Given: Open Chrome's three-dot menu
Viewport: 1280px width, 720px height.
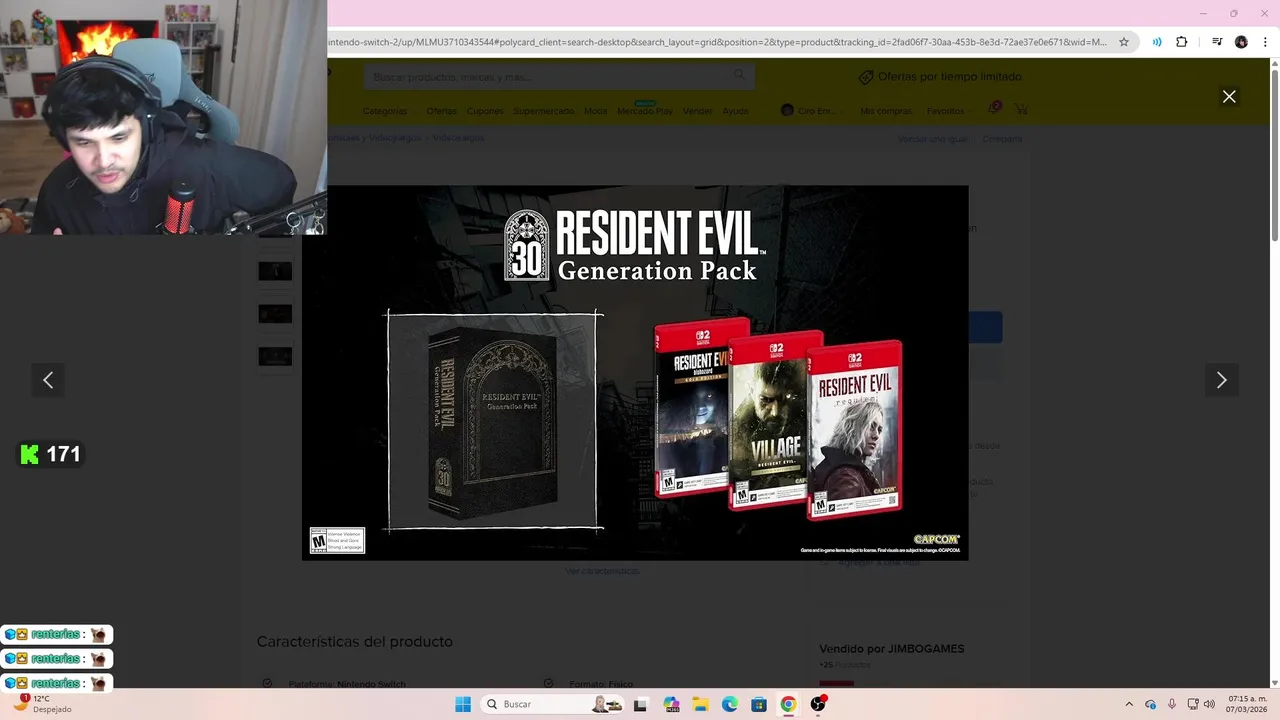Looking at the screenshot, I should point(1265,42).
